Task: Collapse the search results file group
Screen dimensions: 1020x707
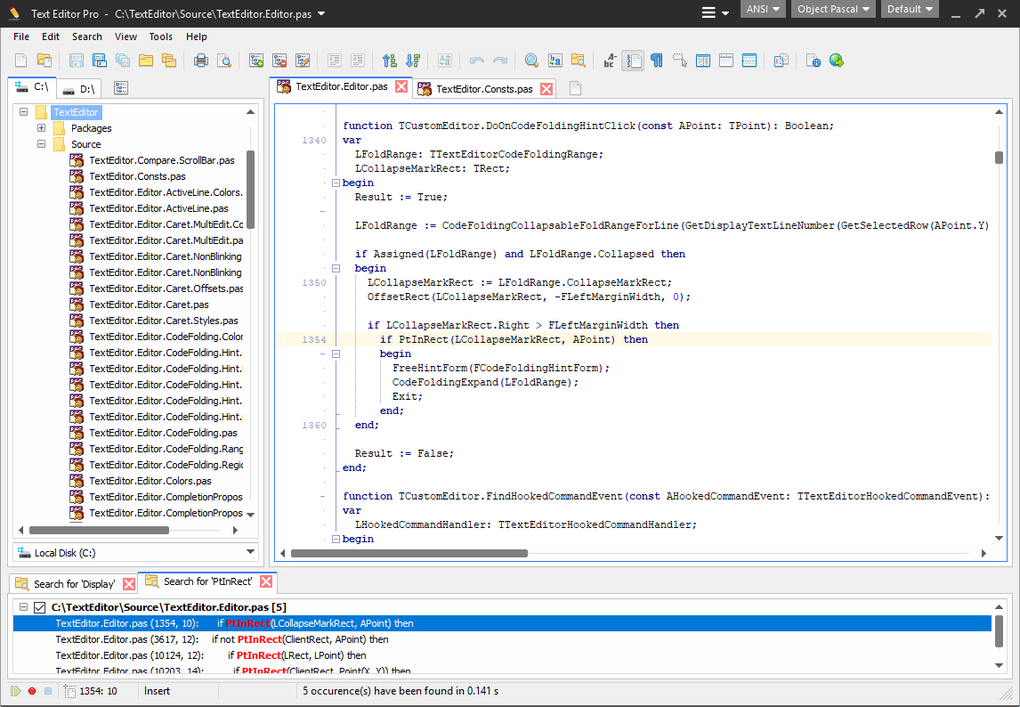Action: point(23,607)
